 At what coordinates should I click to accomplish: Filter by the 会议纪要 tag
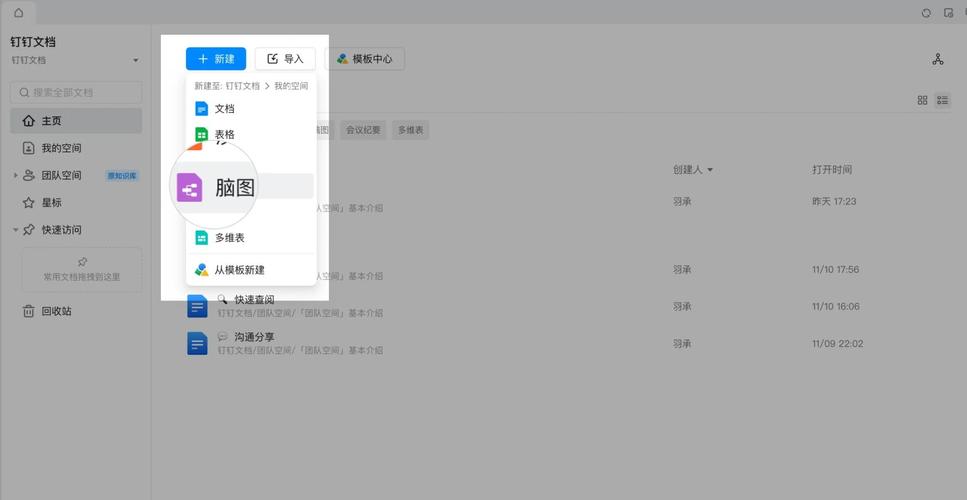pyautogui.click(x=363, y=130)
